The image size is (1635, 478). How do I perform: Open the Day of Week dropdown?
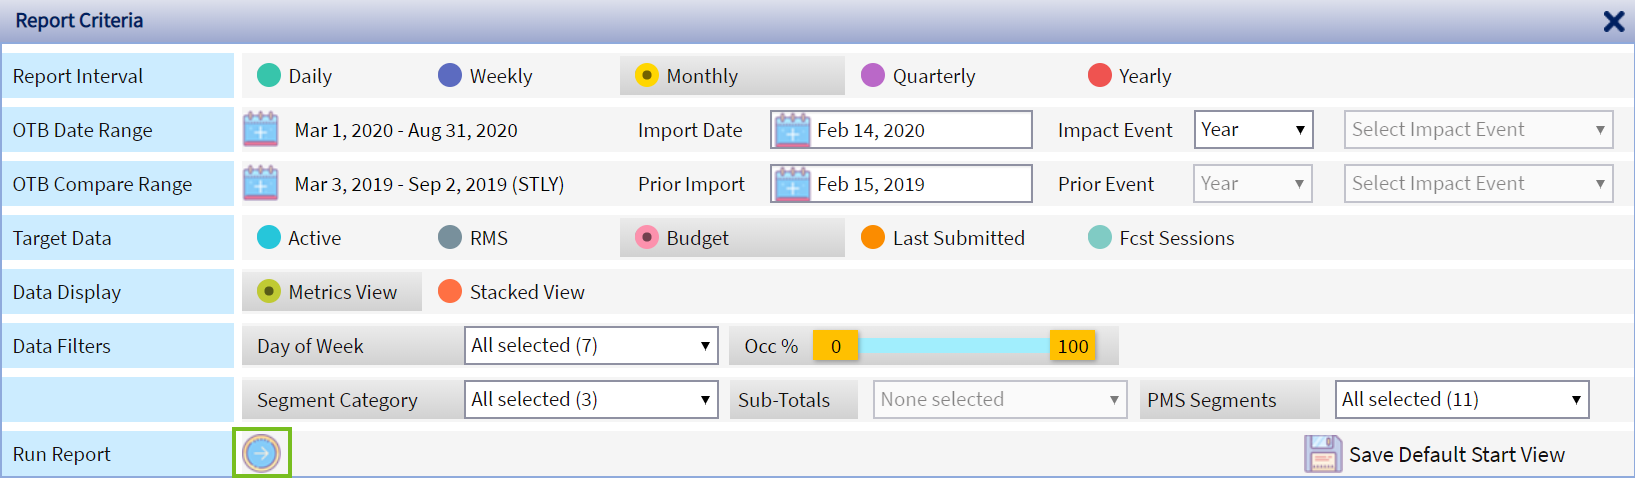591,346
